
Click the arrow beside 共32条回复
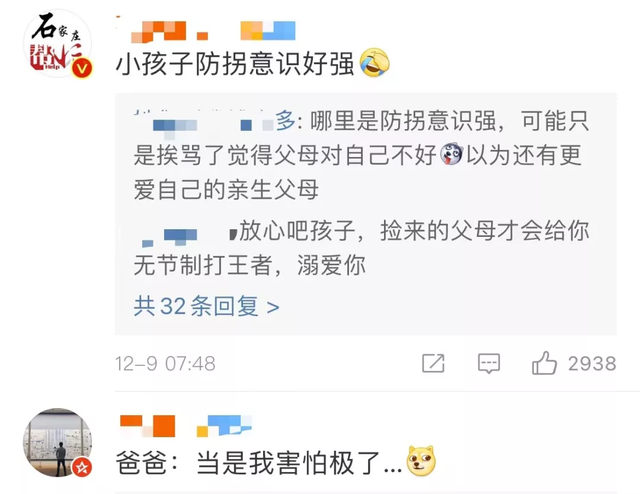click(273, 307)
